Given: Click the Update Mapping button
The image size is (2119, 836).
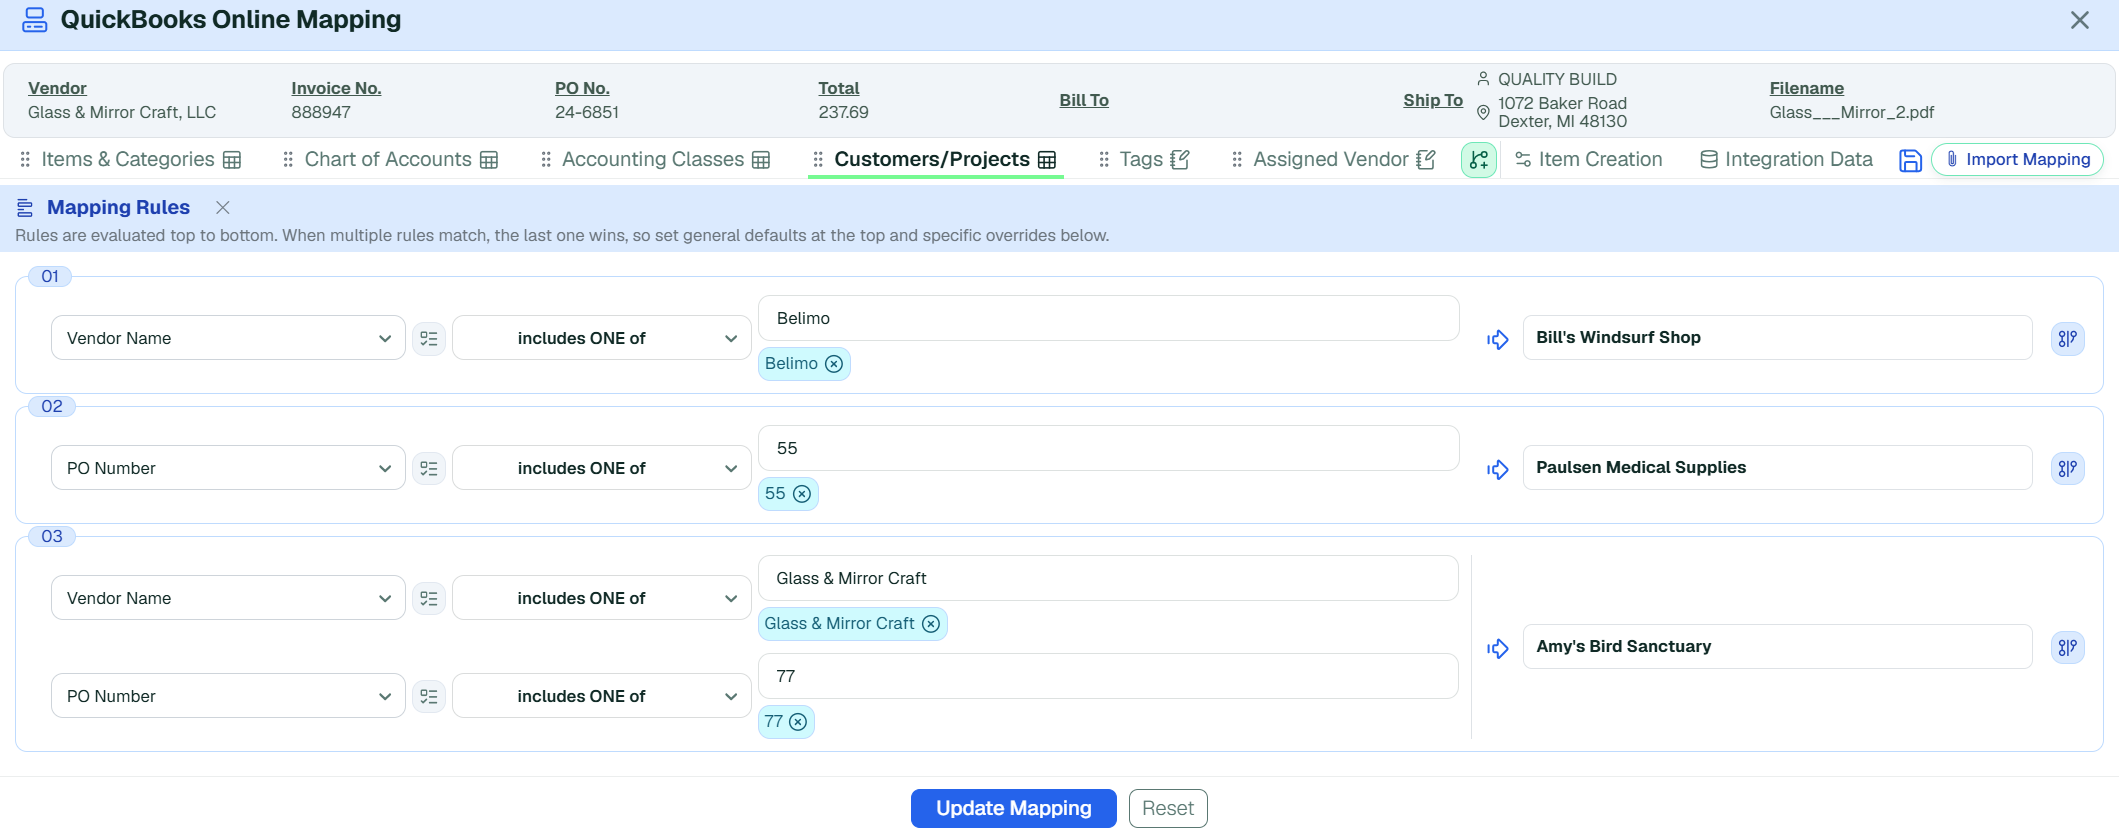Looking at the screenshot, I should (x=1013, y=808).
